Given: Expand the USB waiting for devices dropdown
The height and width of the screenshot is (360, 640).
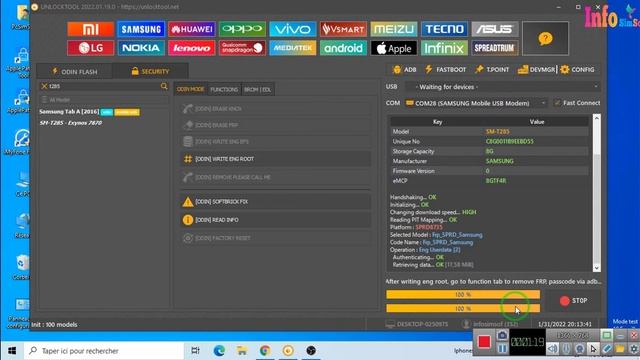Looking at the screenshot, I should [x=502, y=87].
